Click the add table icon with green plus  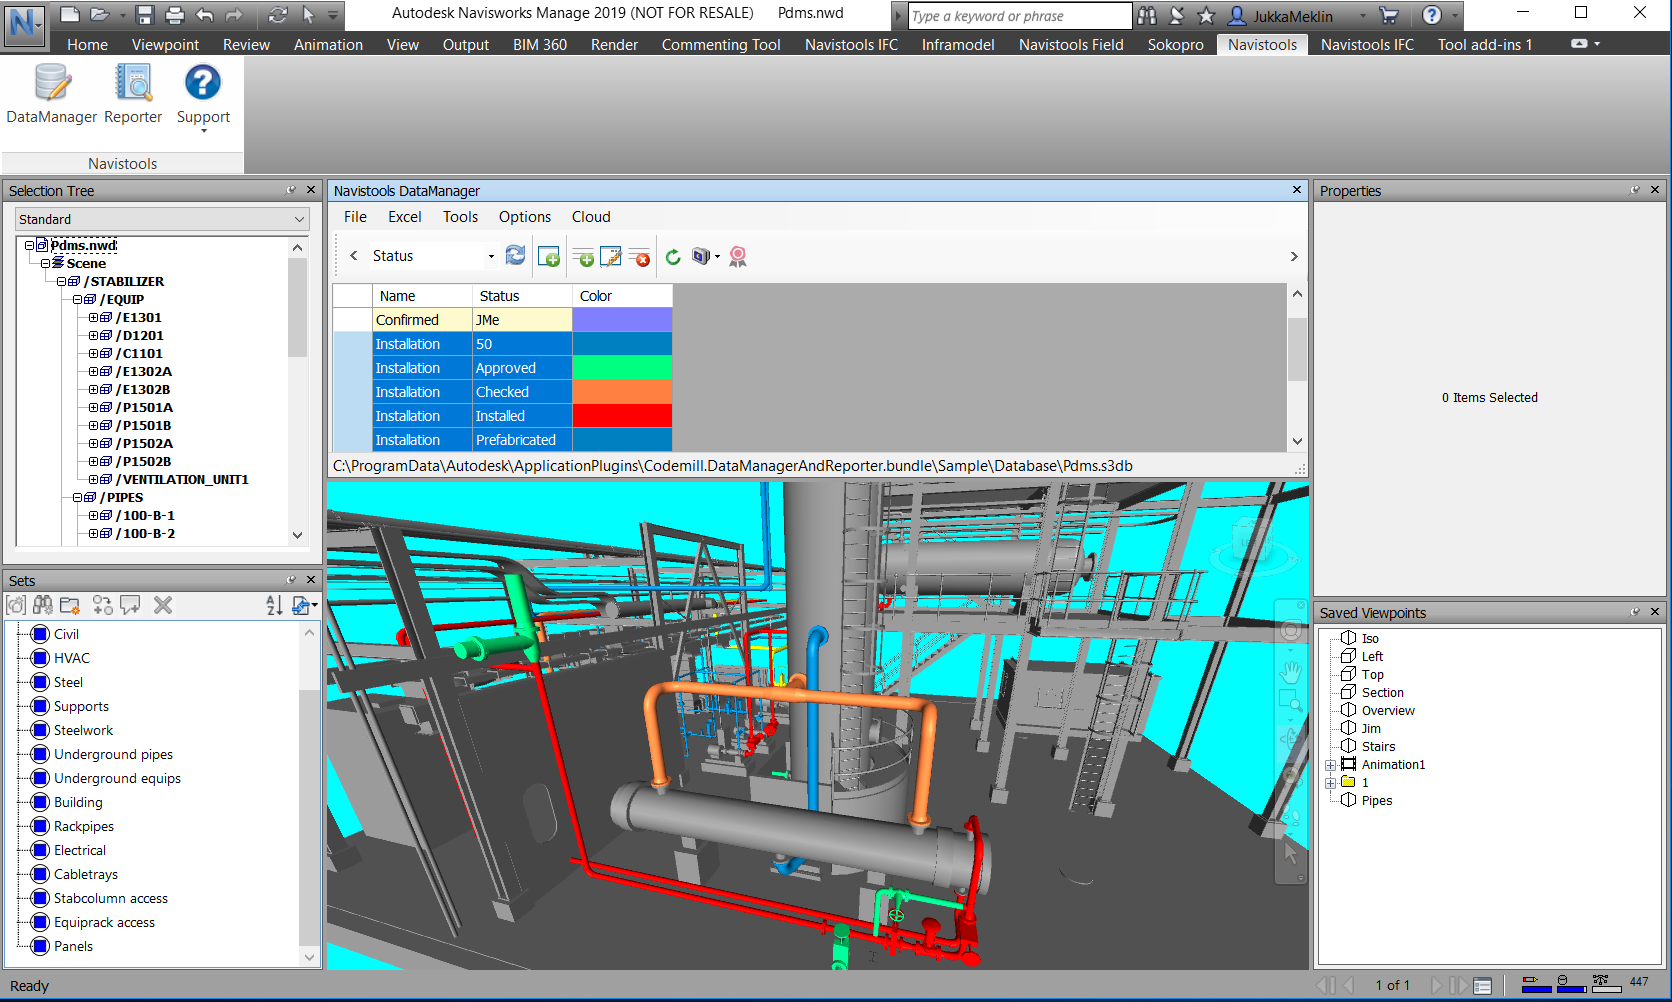coord(549,257)
